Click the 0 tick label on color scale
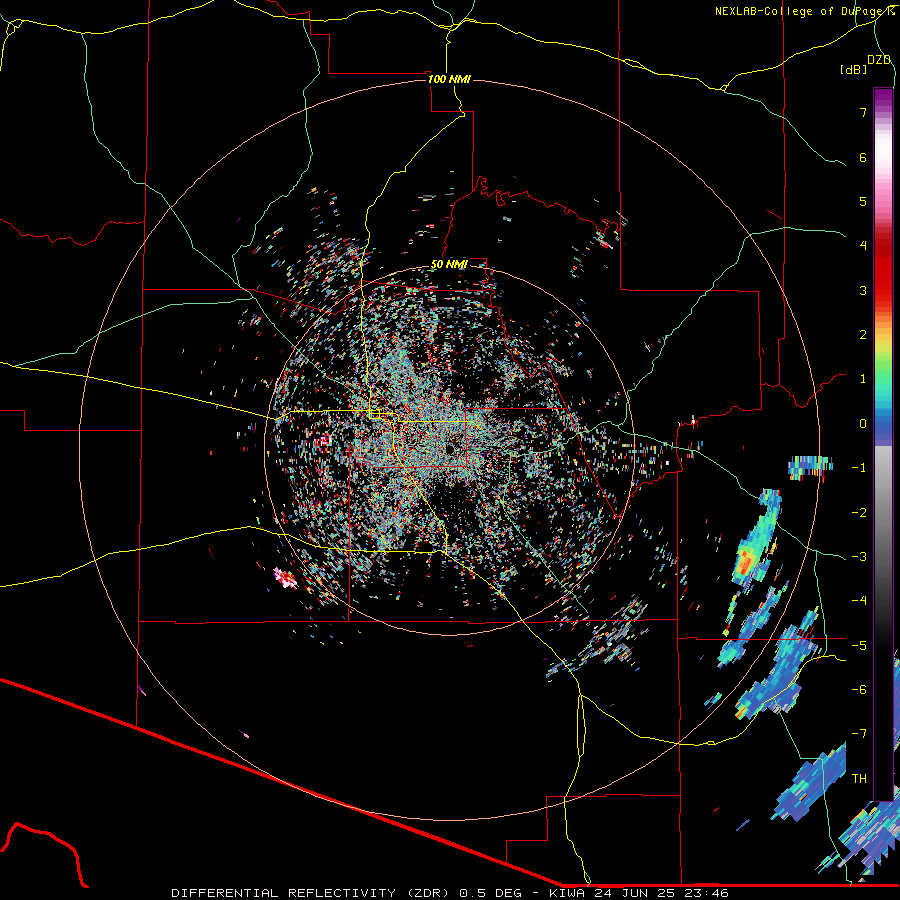Viewport: 900px width, 900px height. tap(863, 424)
